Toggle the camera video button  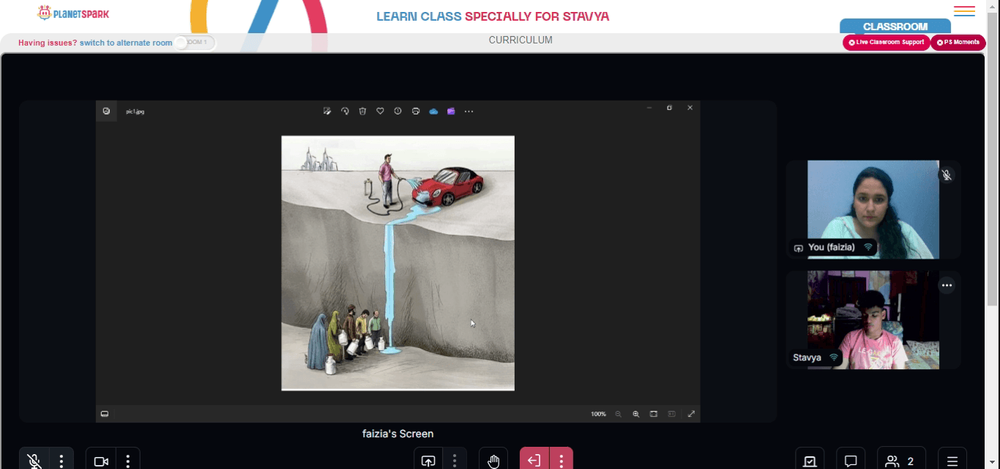click(x=101, y=461)
